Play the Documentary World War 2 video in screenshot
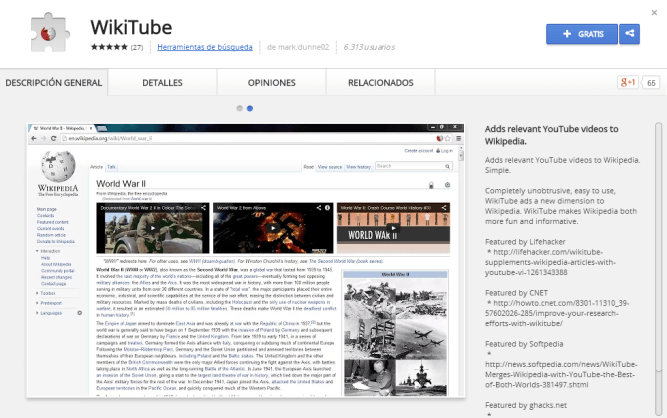 153,228
